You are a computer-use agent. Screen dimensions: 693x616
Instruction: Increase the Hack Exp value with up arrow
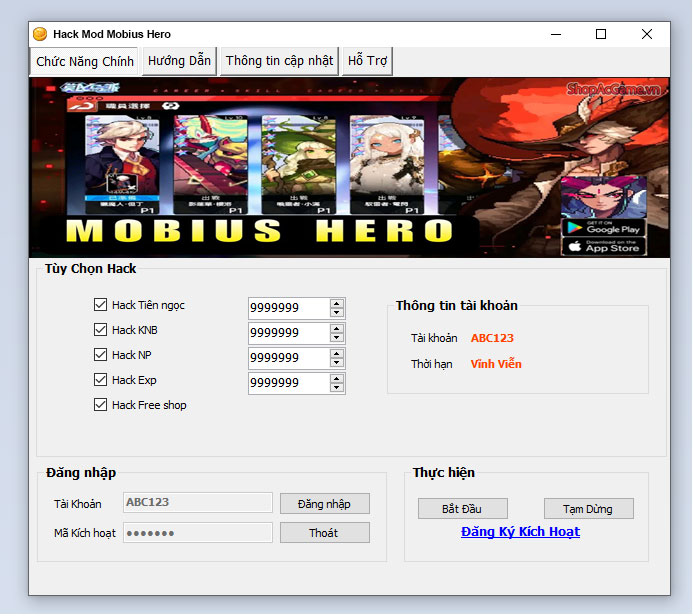[337, 378]
